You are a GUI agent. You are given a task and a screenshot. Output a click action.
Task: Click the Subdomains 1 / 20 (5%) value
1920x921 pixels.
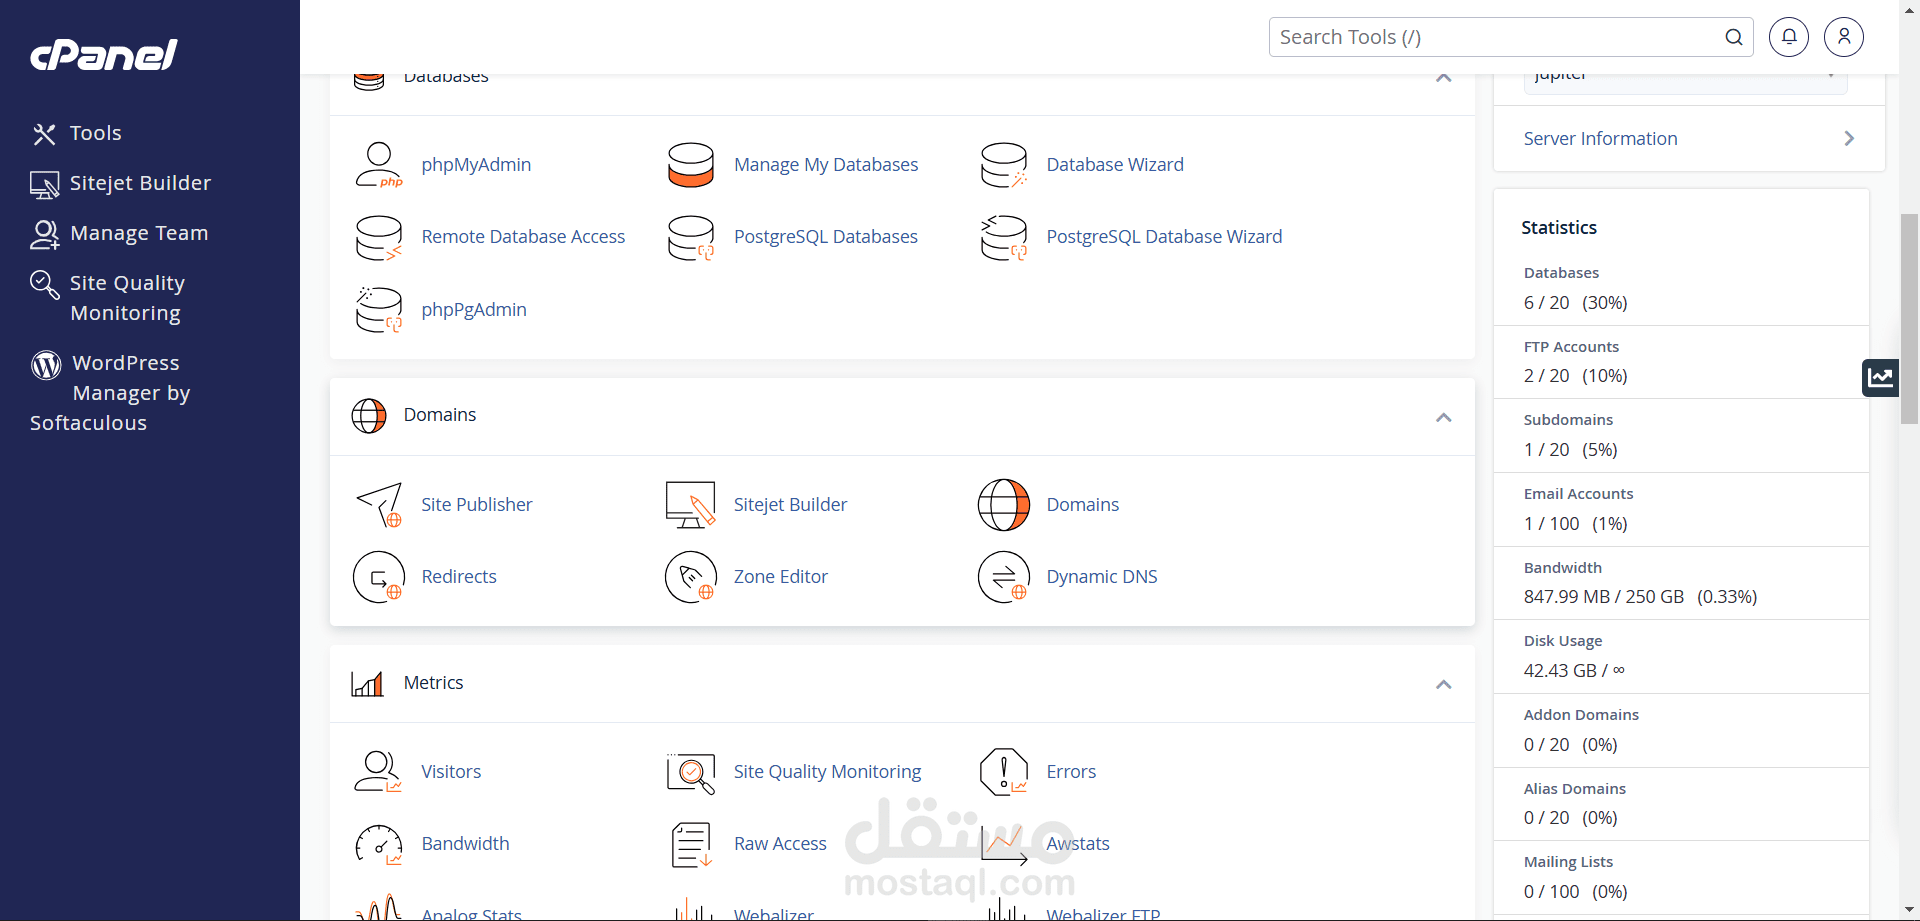click(1570, 450)
